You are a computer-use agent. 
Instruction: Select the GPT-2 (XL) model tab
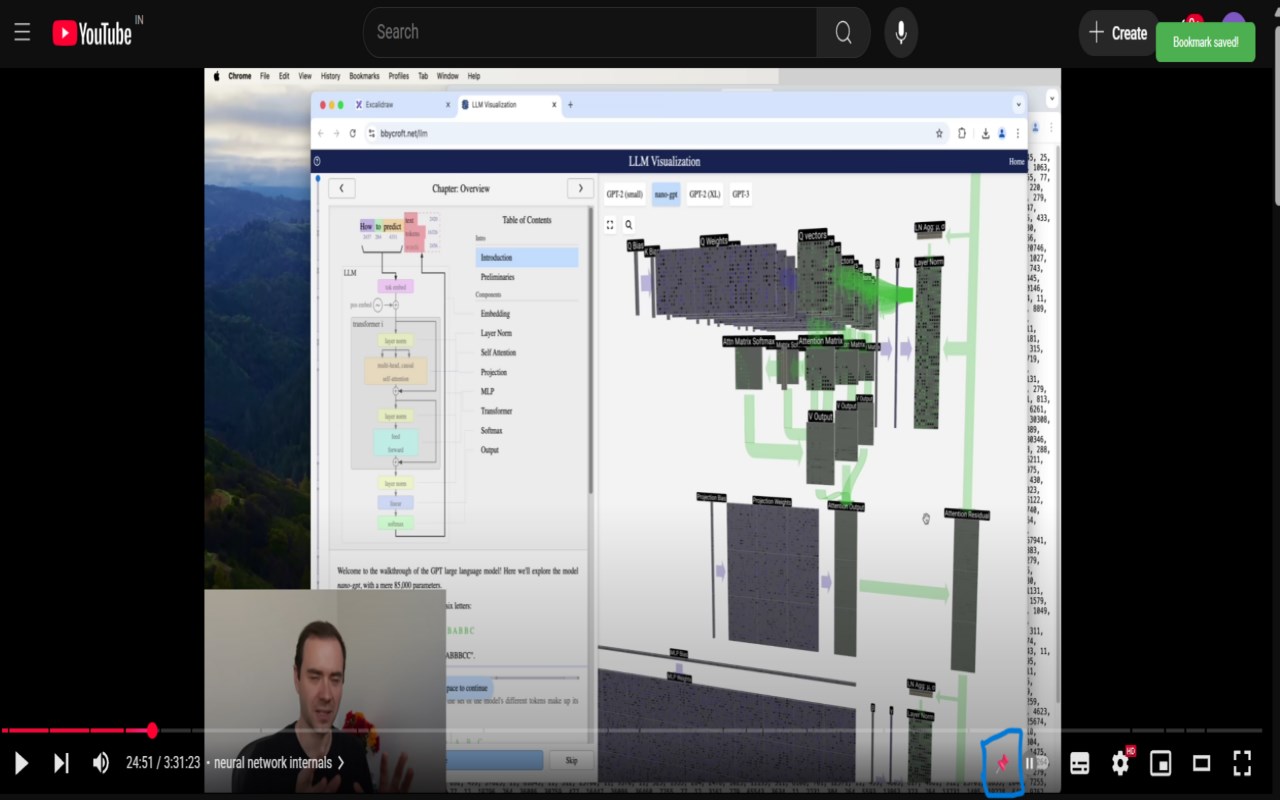tap(705, 194)
